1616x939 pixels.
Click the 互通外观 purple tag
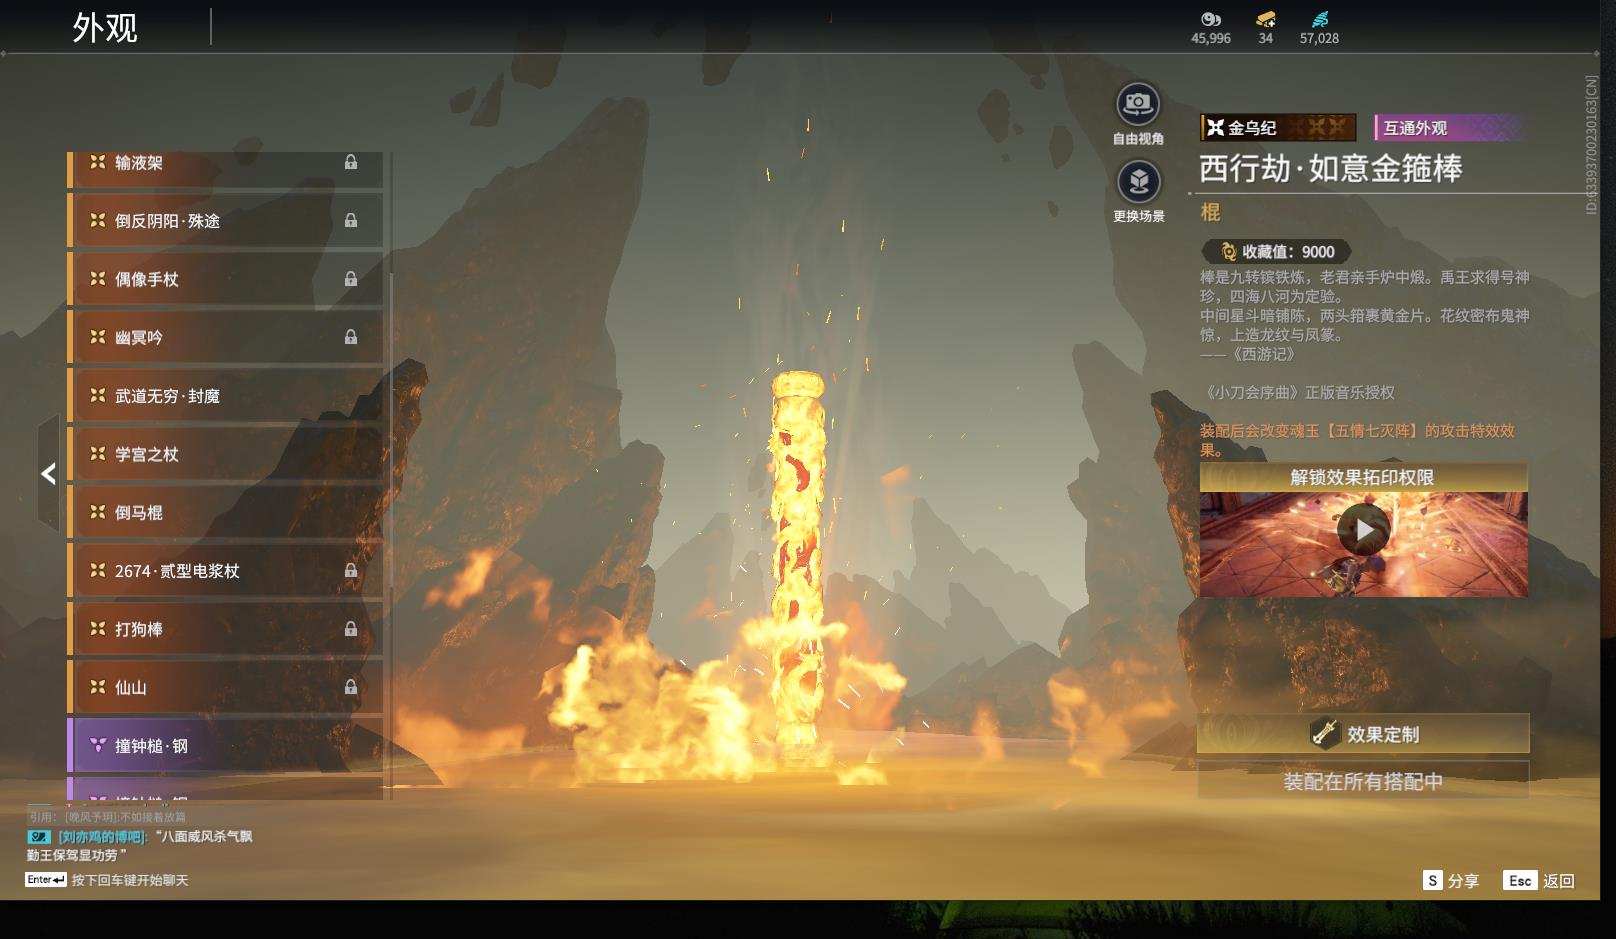click(1449, 127)
